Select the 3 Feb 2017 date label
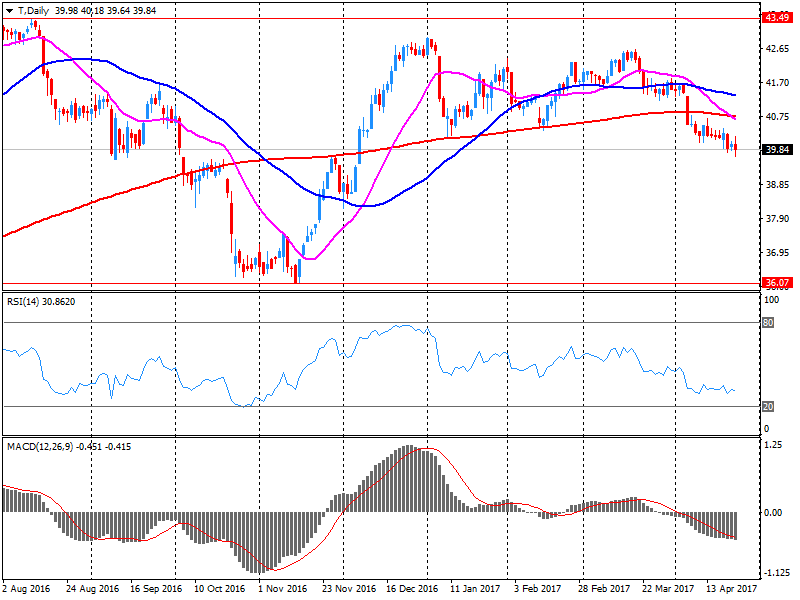The image size is (800, 600). [x=537, y=588]
